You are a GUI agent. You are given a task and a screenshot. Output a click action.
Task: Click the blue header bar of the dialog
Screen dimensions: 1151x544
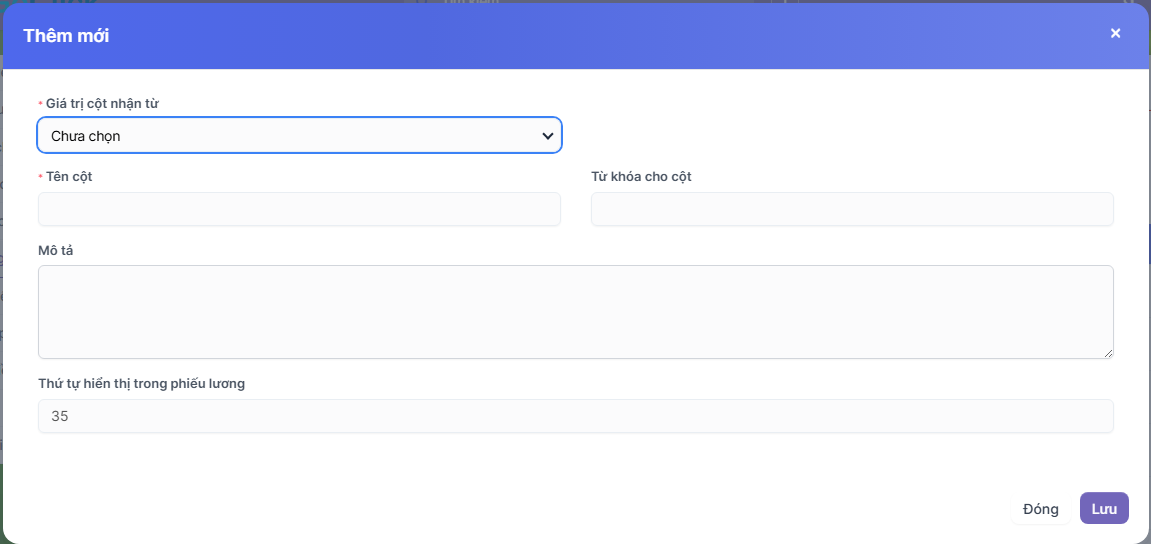(x=600, y=36)
